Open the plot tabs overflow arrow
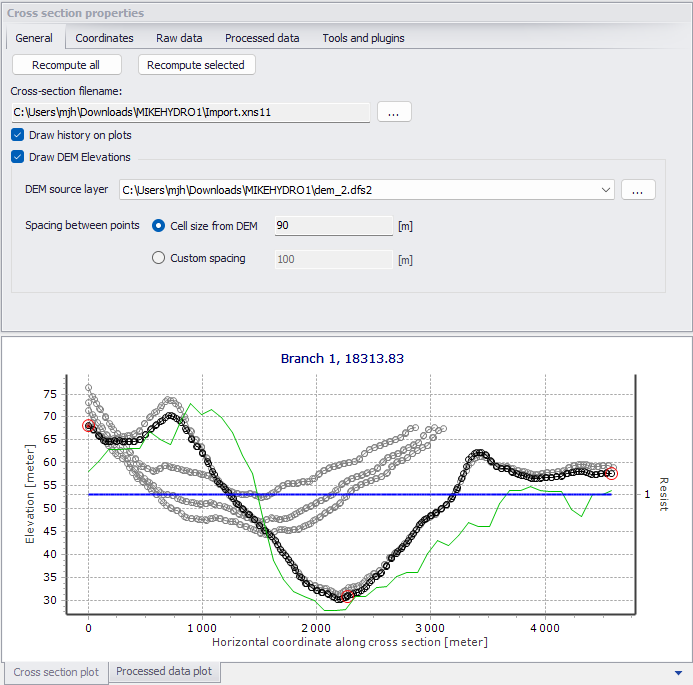This screenshot has height=685, width=693. tap(678, 673)
